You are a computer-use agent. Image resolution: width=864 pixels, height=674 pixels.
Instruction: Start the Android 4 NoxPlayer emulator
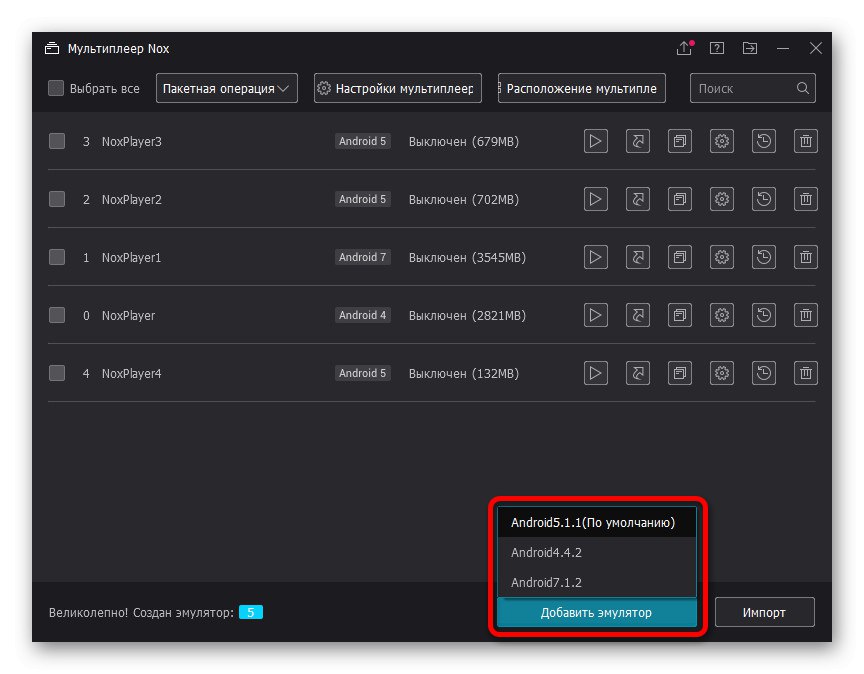pyautogui.click(x=596, y=315)
